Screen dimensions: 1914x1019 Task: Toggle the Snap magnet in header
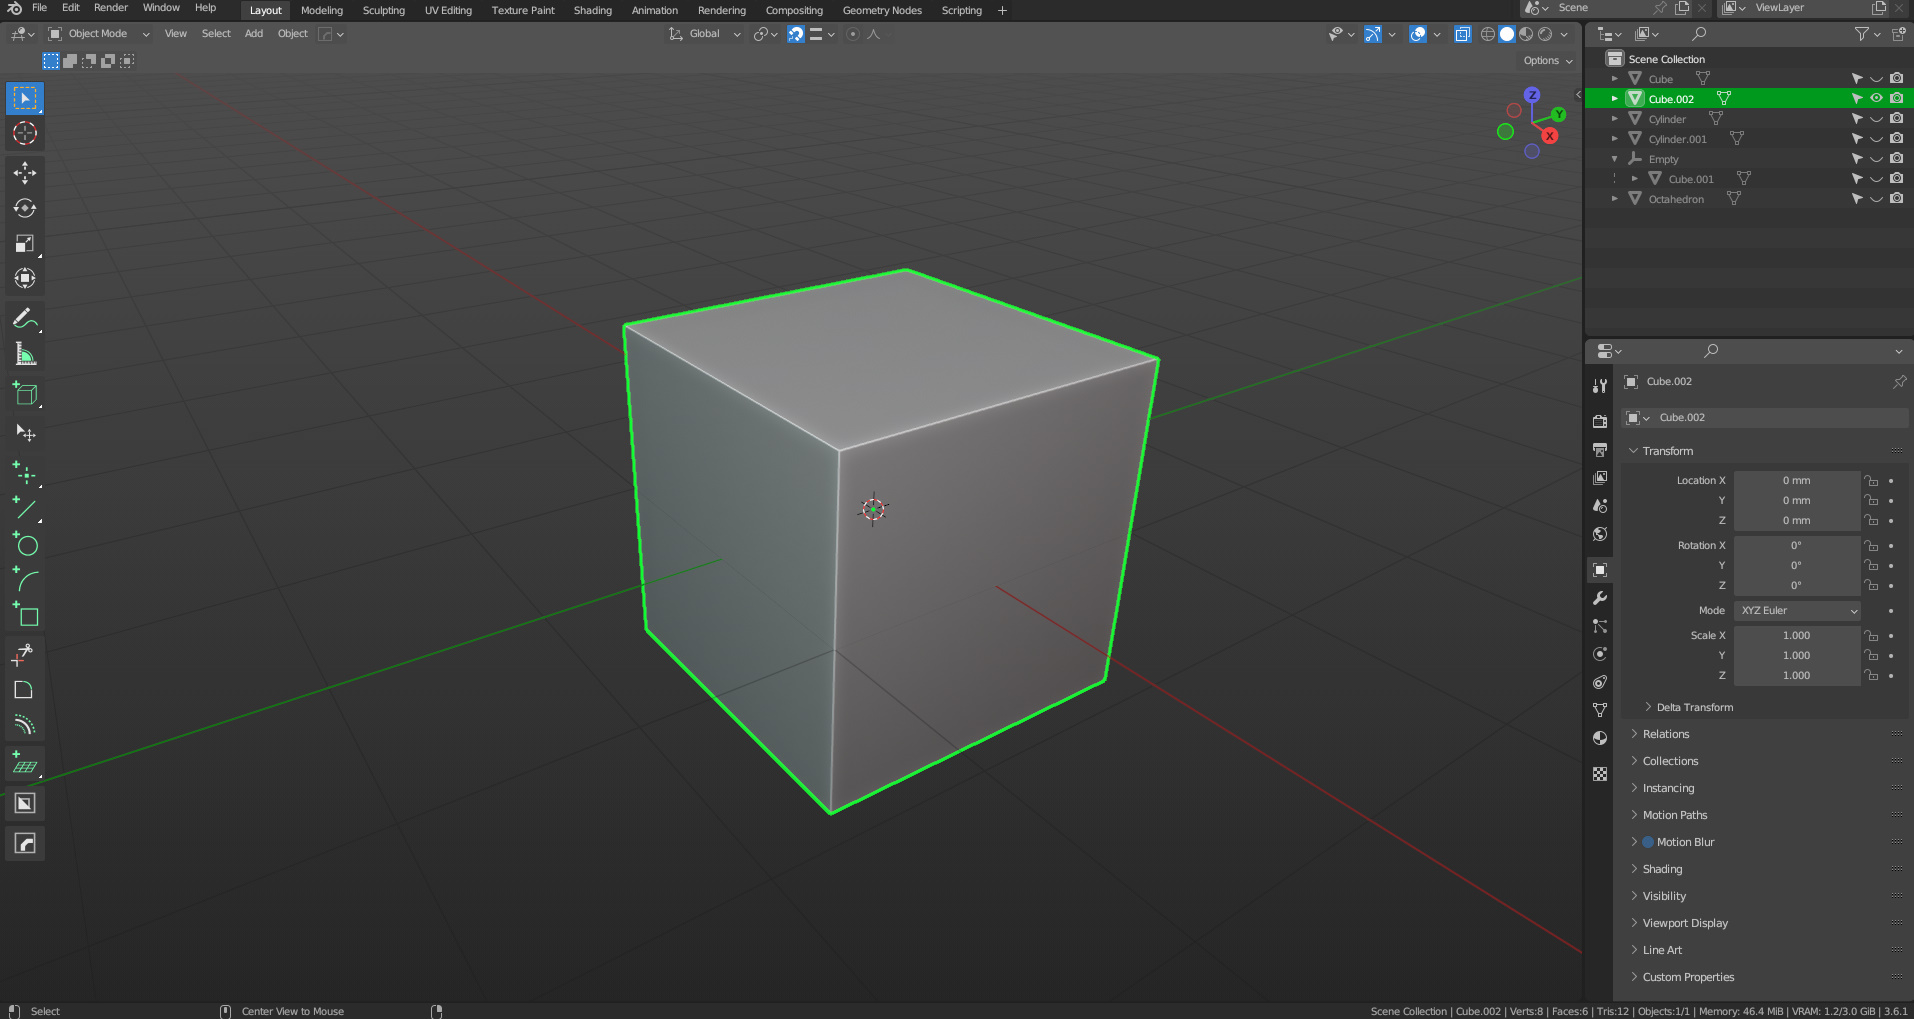coord(795,34)
